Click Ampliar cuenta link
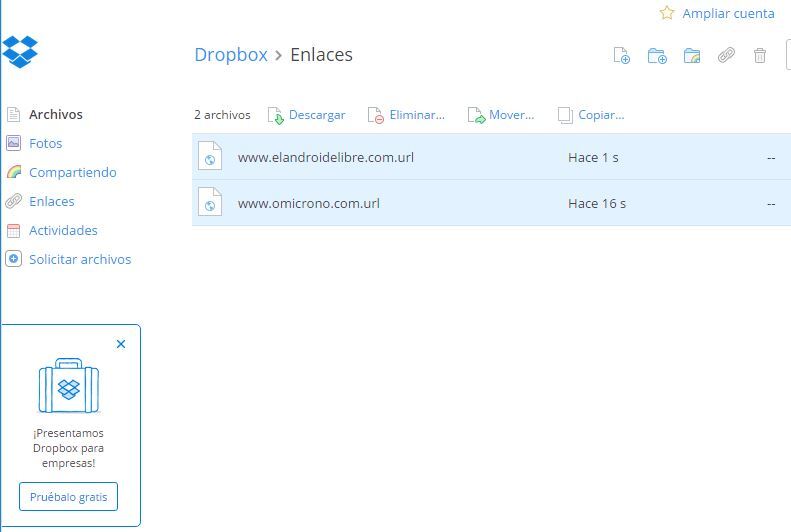Image resolution: width=791 pixels, height=532 pixels. 728,13
